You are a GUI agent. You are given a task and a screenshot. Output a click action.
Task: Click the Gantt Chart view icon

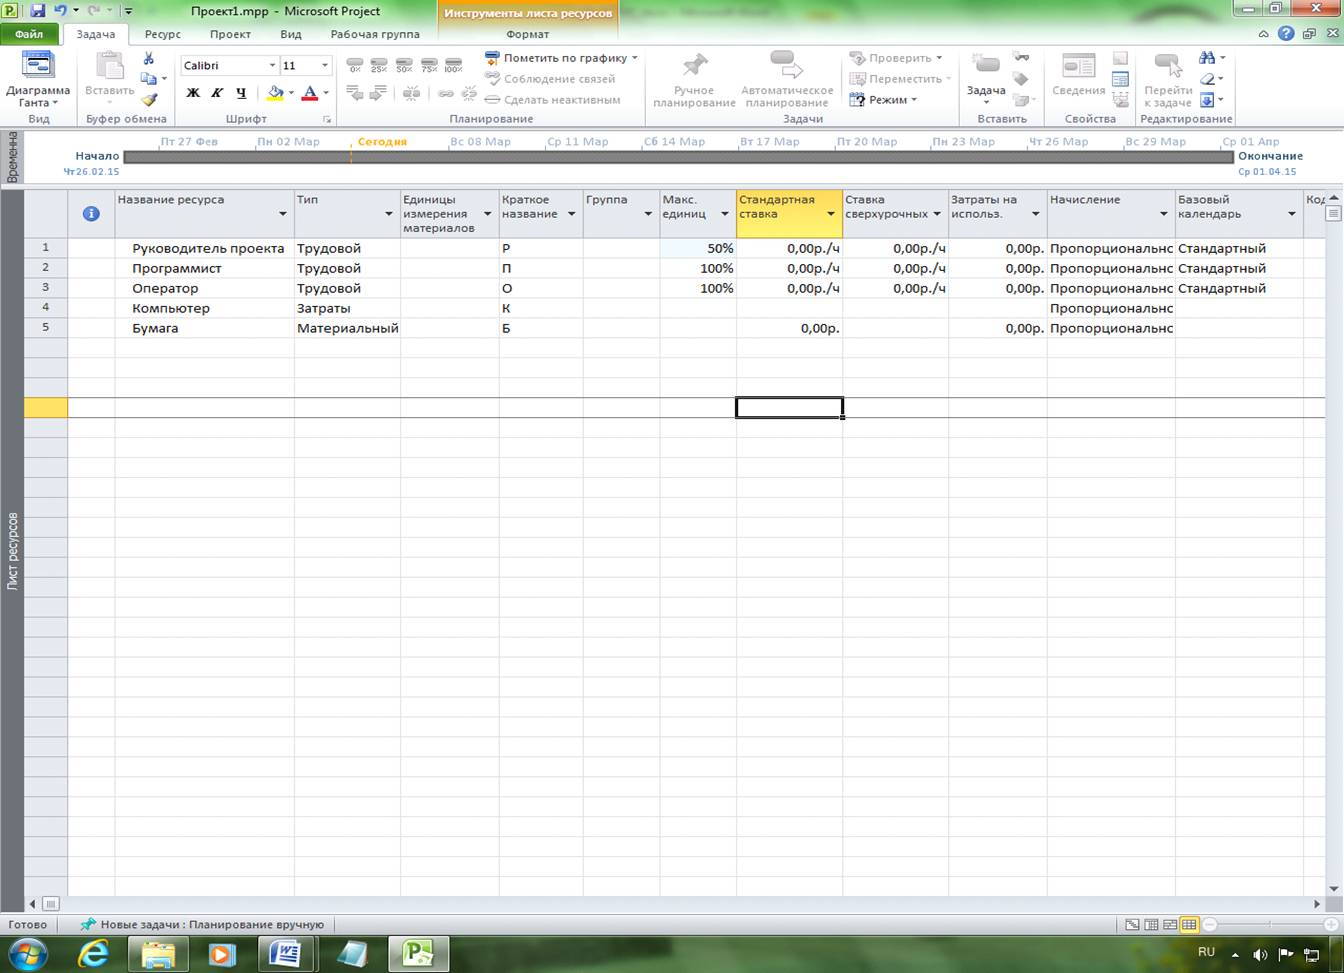(37, 68)
